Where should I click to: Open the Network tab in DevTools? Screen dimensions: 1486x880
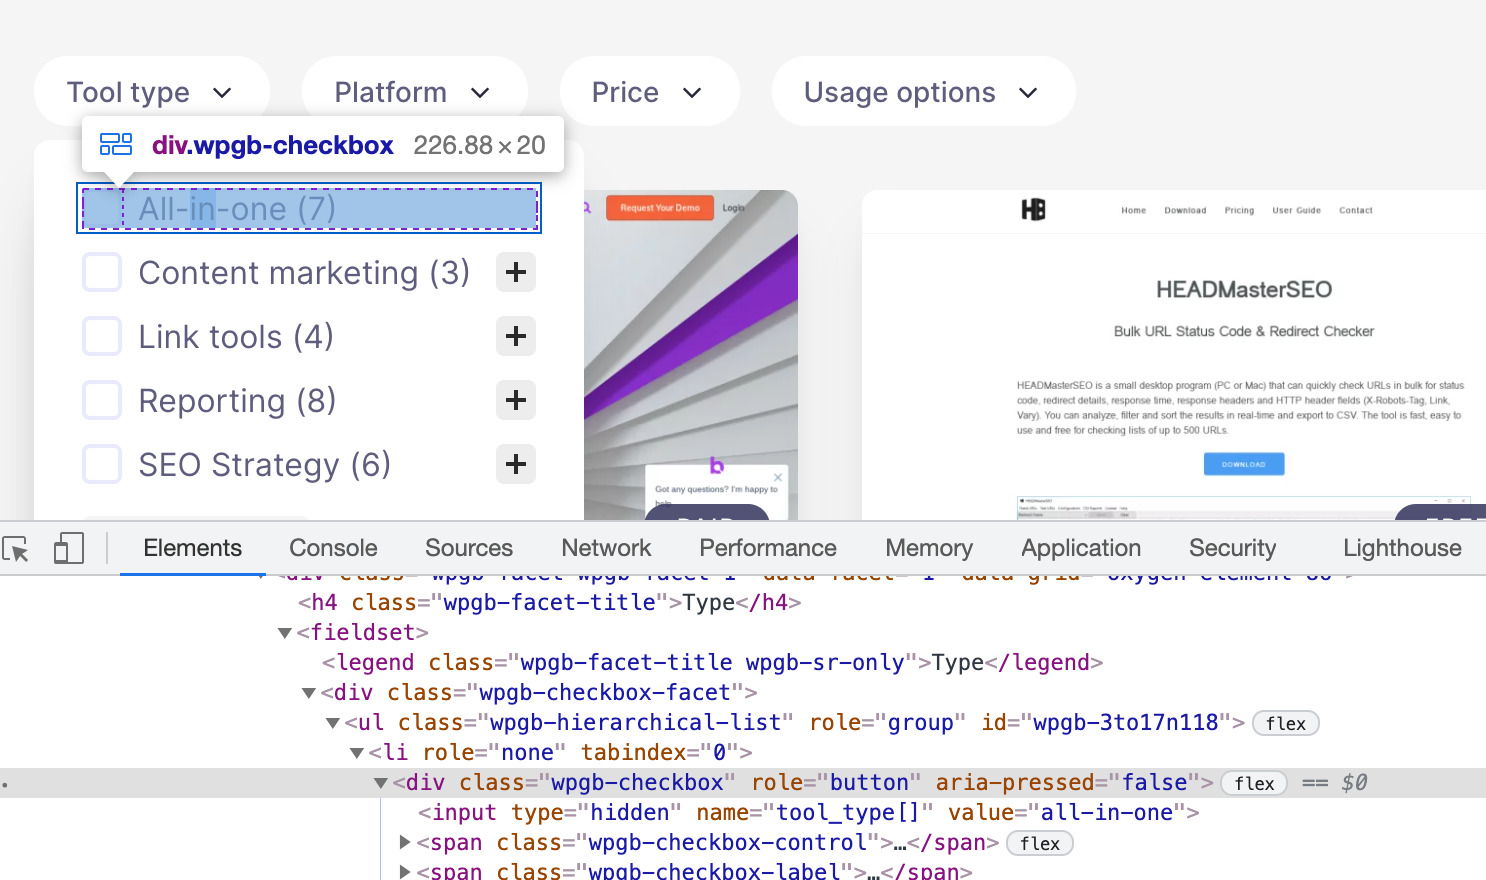[x=606, y=548]
